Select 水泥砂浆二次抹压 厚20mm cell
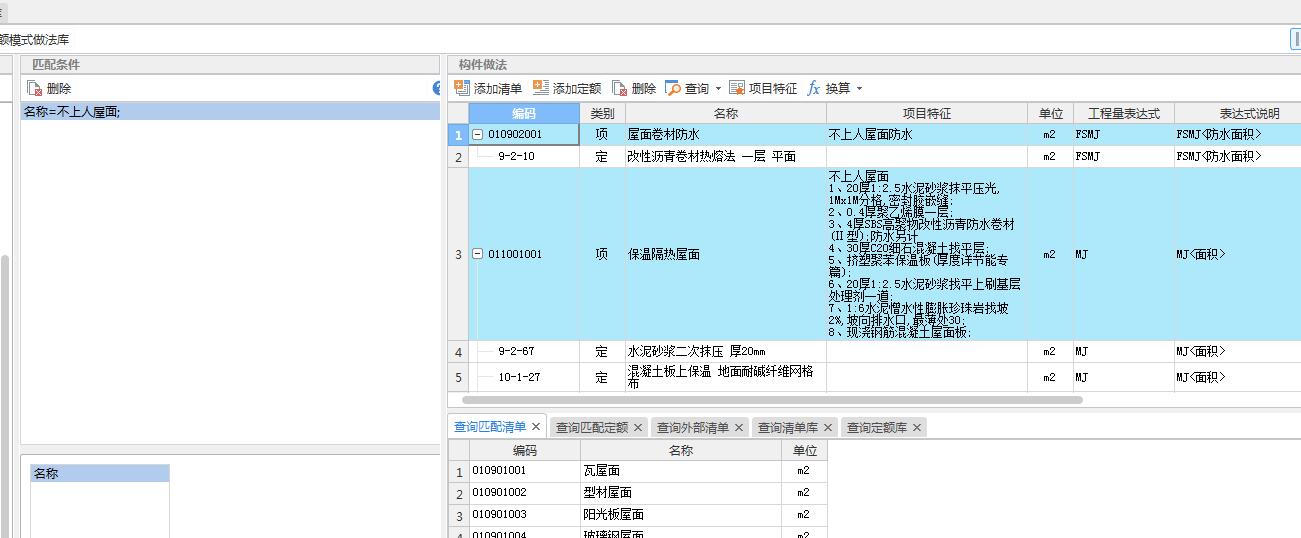Screen dimensions: 1301x538 [x=726, y=351]
